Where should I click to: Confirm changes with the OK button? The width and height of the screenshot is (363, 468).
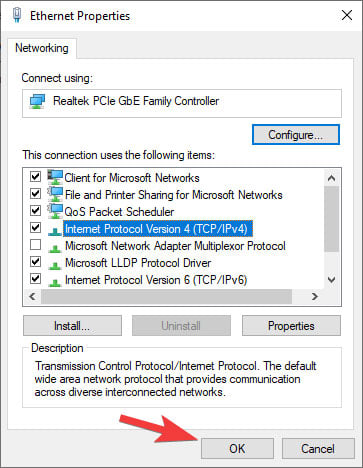coord(237,449)
